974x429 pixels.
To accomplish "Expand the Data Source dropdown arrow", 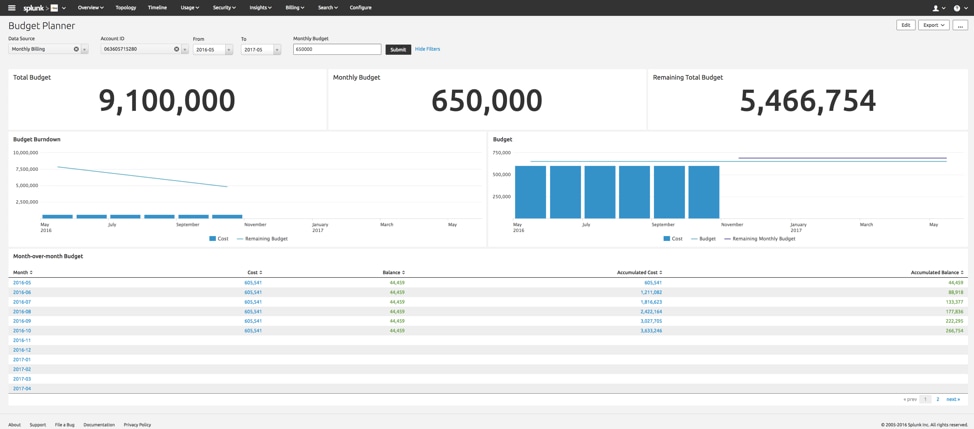I will (84, 48).
